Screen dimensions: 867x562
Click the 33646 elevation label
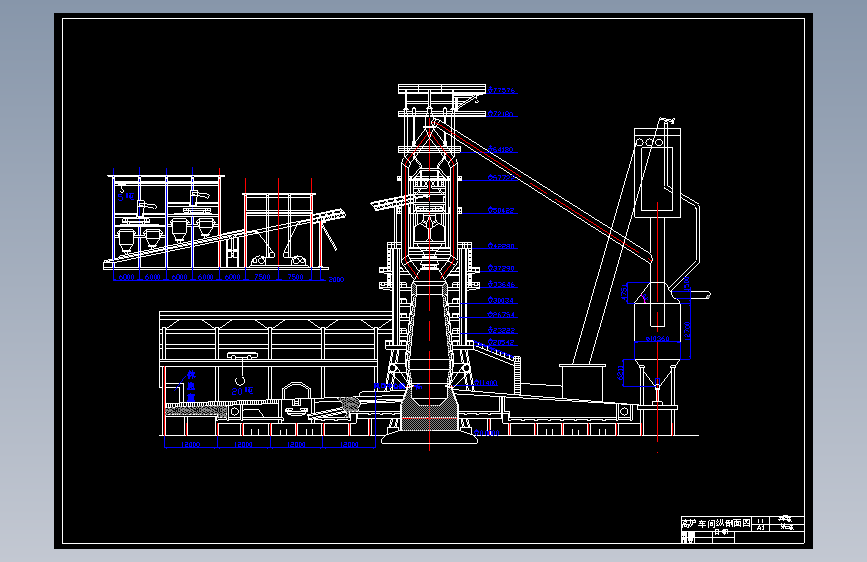501,285
